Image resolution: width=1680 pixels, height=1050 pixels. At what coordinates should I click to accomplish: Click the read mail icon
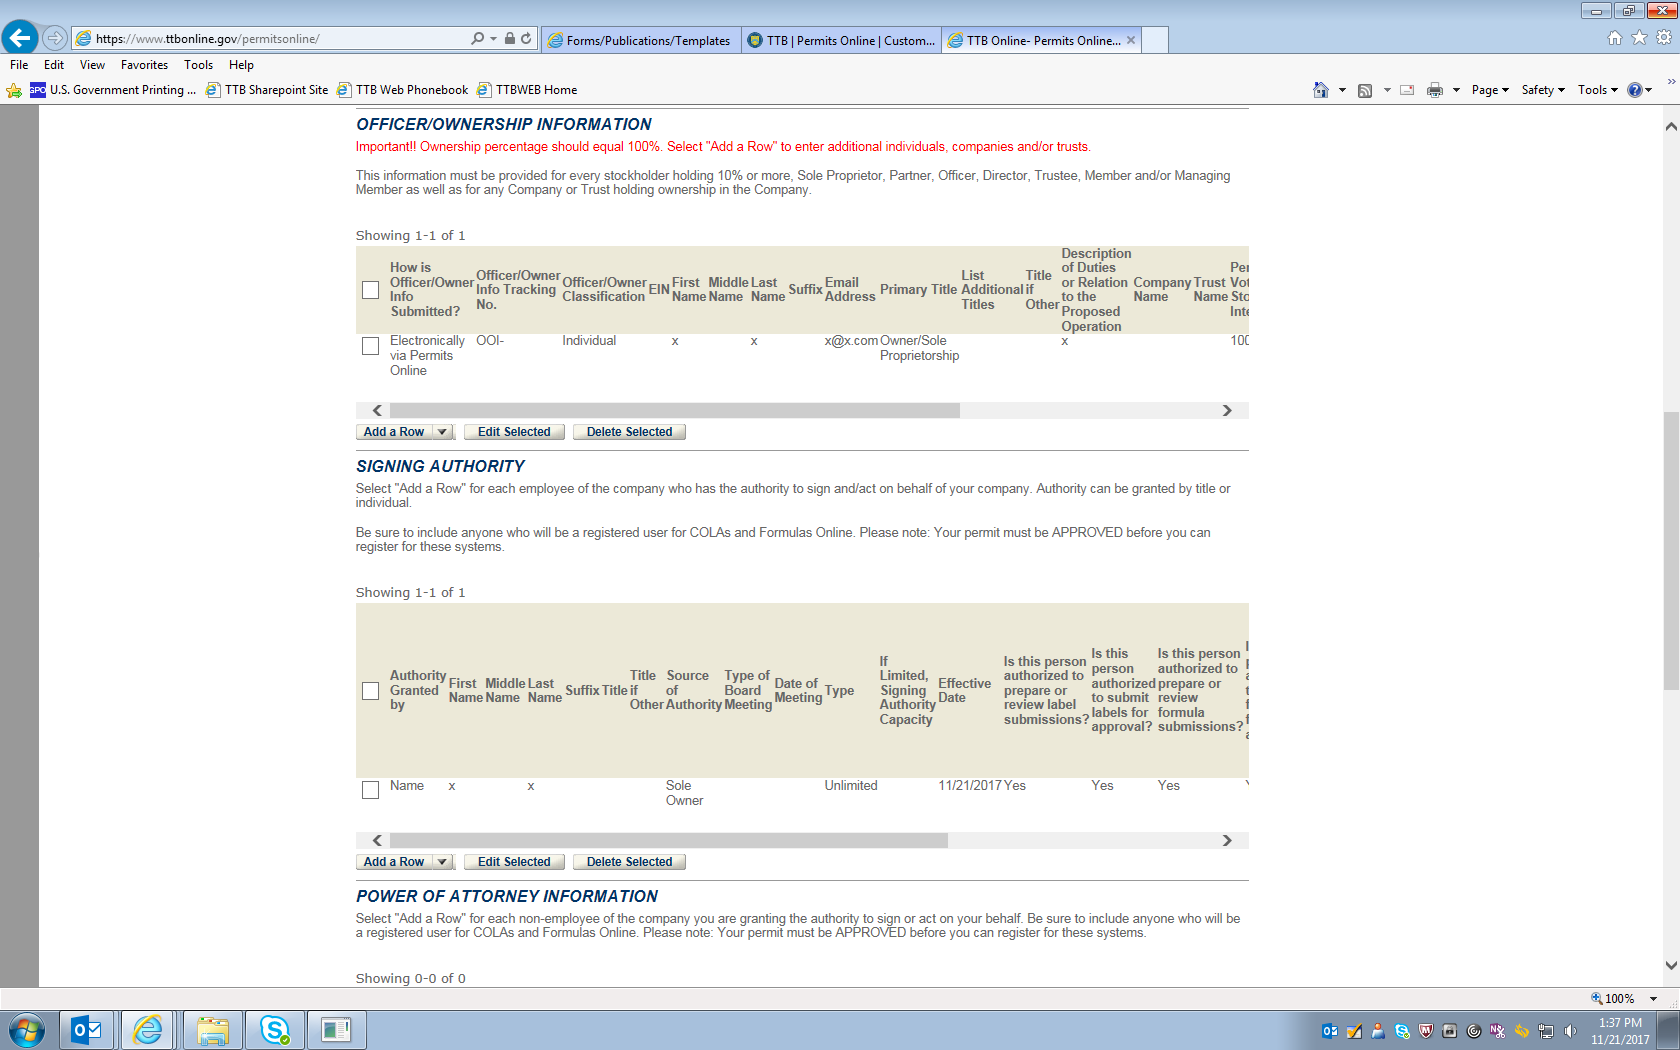point(1407,90)
